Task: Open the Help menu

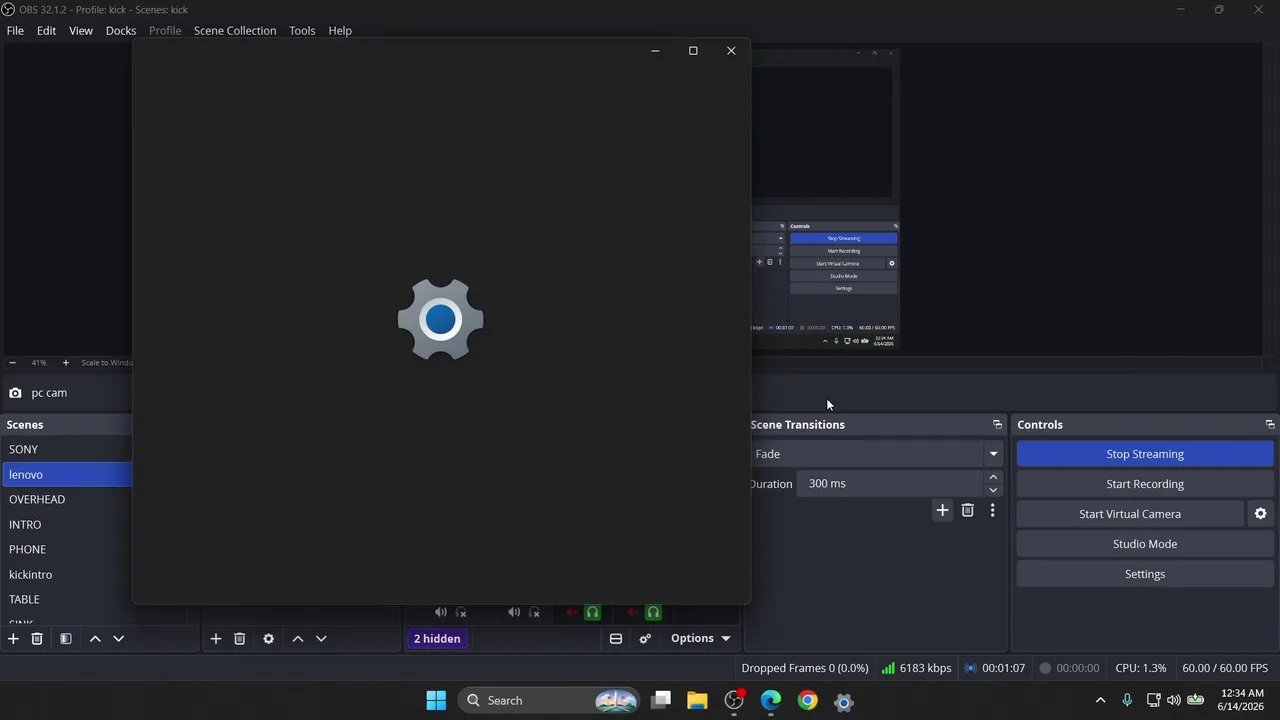Action: click(x=340, y=30)
